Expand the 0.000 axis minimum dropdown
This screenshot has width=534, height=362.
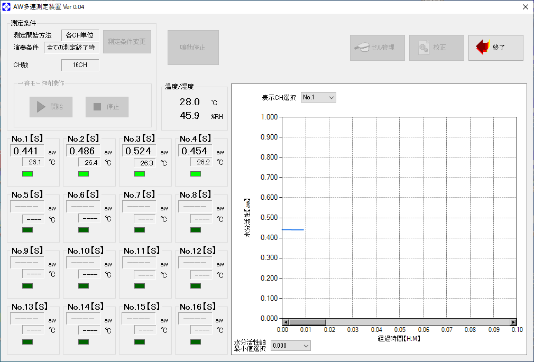tap(291, 346)
